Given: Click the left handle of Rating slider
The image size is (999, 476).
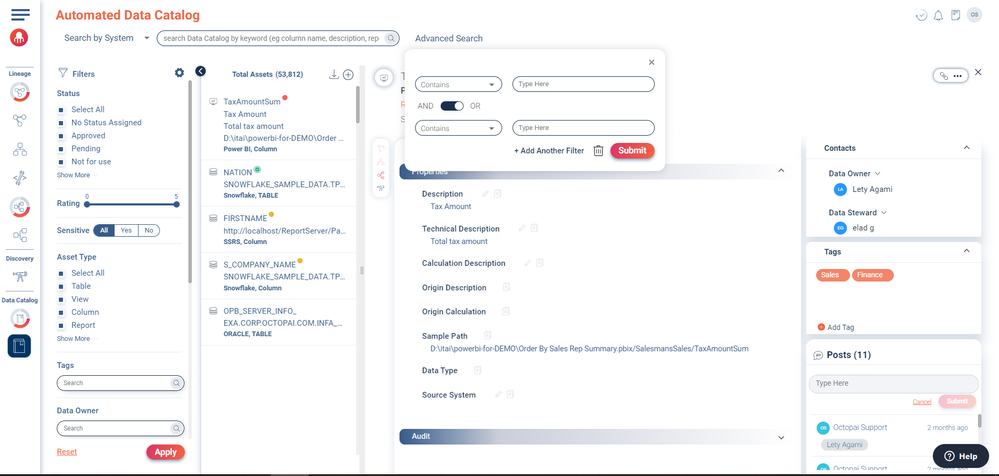Looking at the screenshot, I should click(x=87, y=205).
